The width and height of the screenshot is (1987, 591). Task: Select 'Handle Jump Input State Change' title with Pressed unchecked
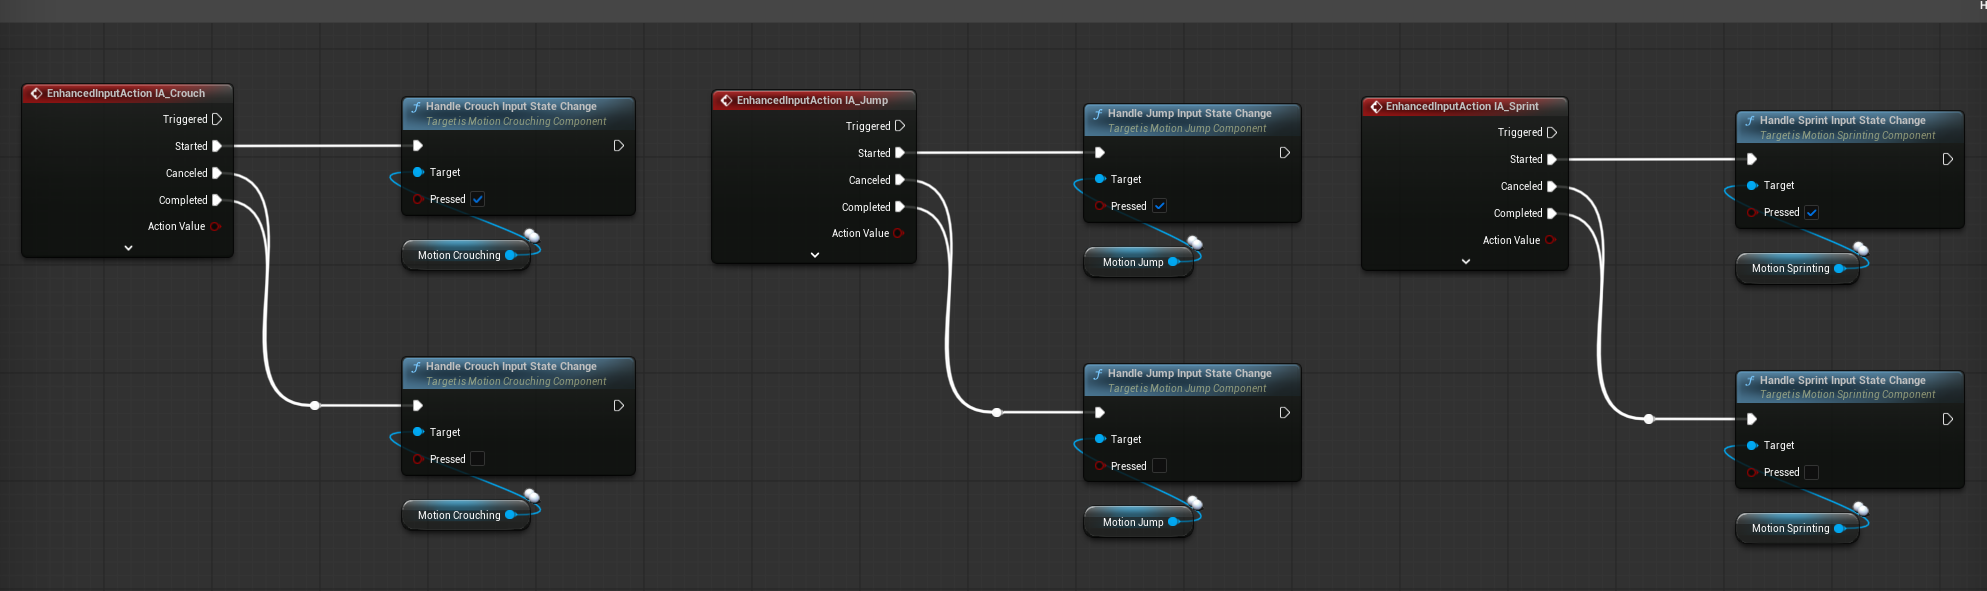[1190, 373]
